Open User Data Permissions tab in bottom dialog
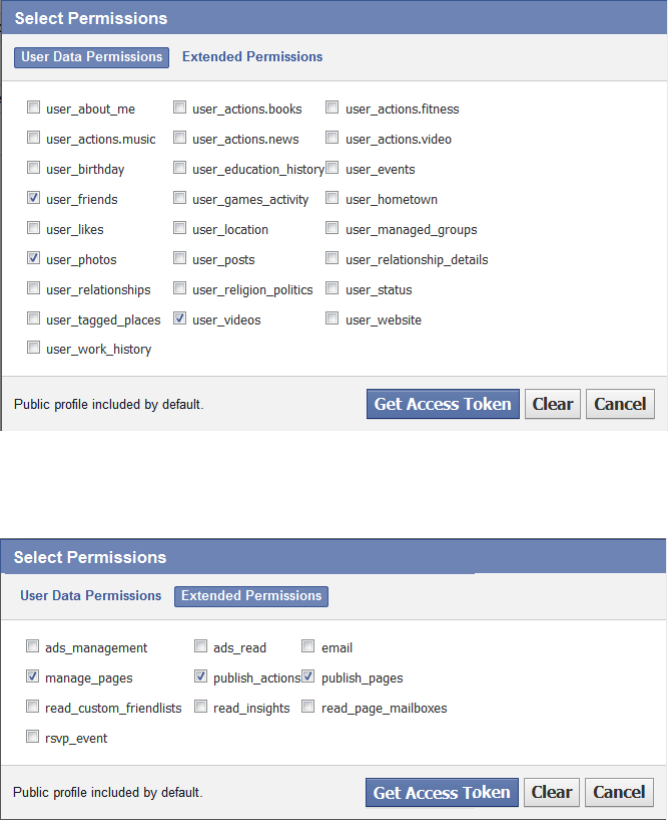This screenshot has width=668, height=820. tap(91, 596)
